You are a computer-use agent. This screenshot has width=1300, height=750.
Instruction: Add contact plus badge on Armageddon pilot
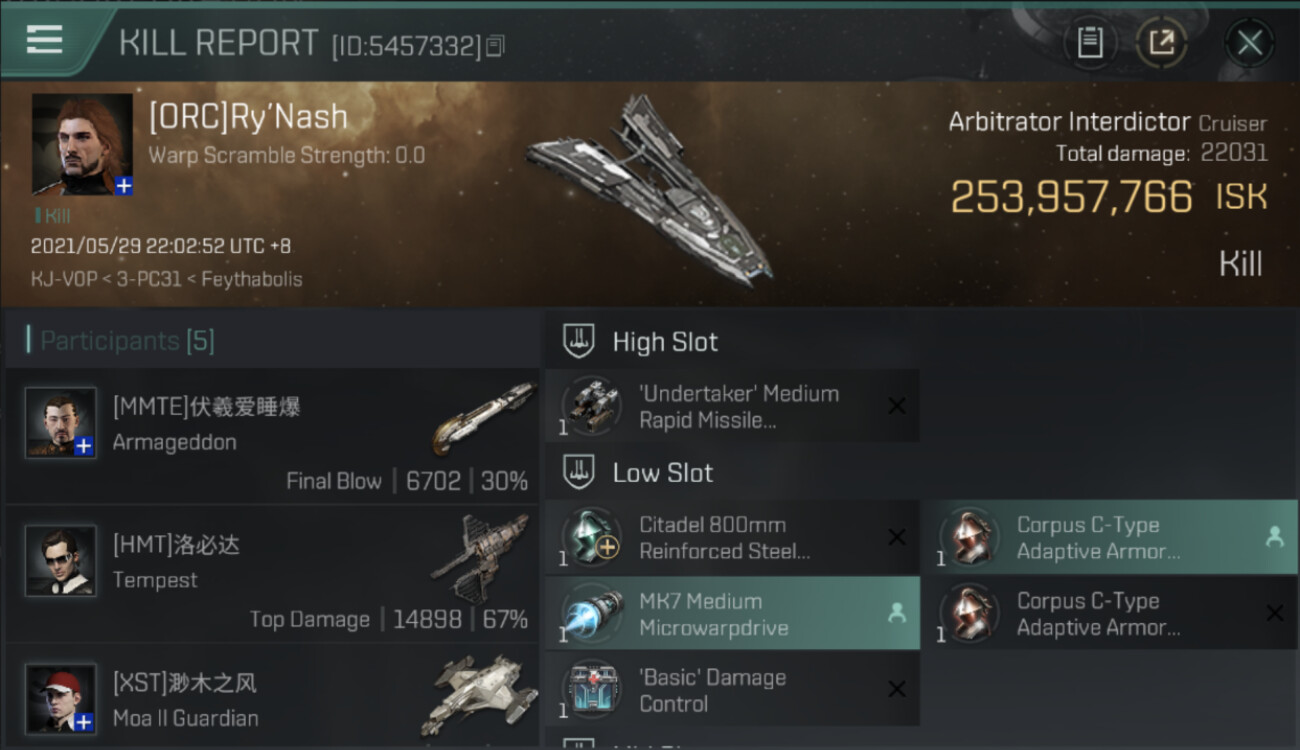[x=84, y=447]
